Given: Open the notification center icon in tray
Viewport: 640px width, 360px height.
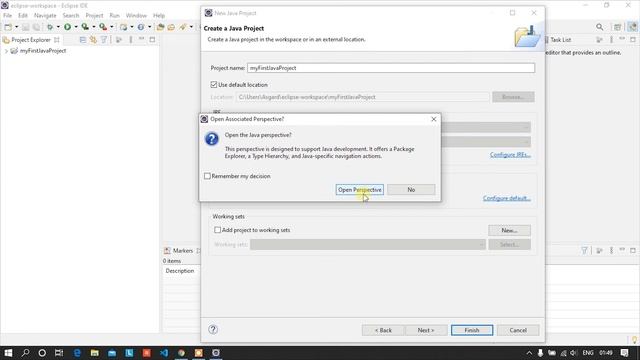Looking at the screenshot, I should pos(624,353).
